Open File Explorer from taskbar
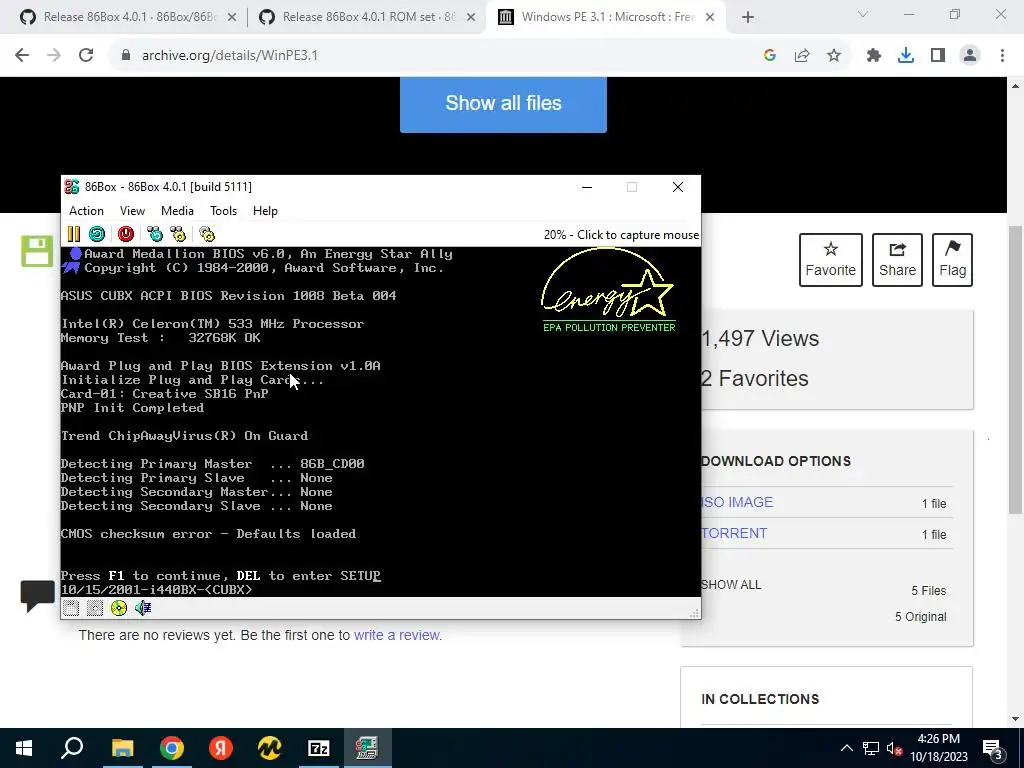This screenshot has height=768, width=1024. click(122, 748)
